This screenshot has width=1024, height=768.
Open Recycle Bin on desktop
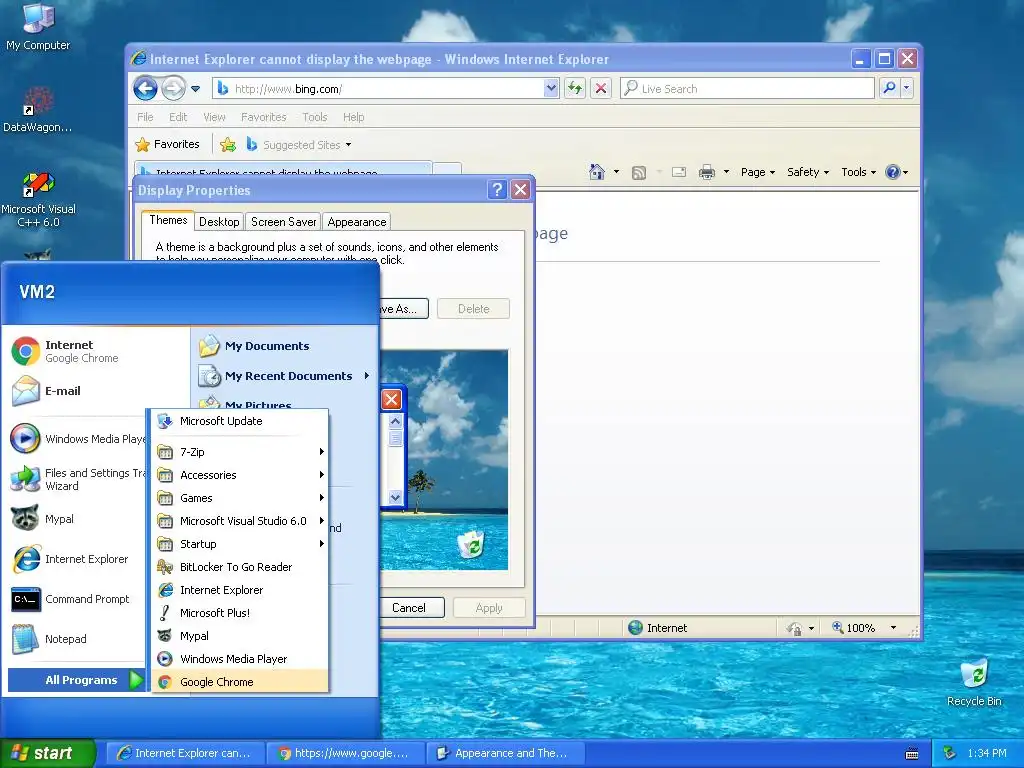(x=974, y=682)
